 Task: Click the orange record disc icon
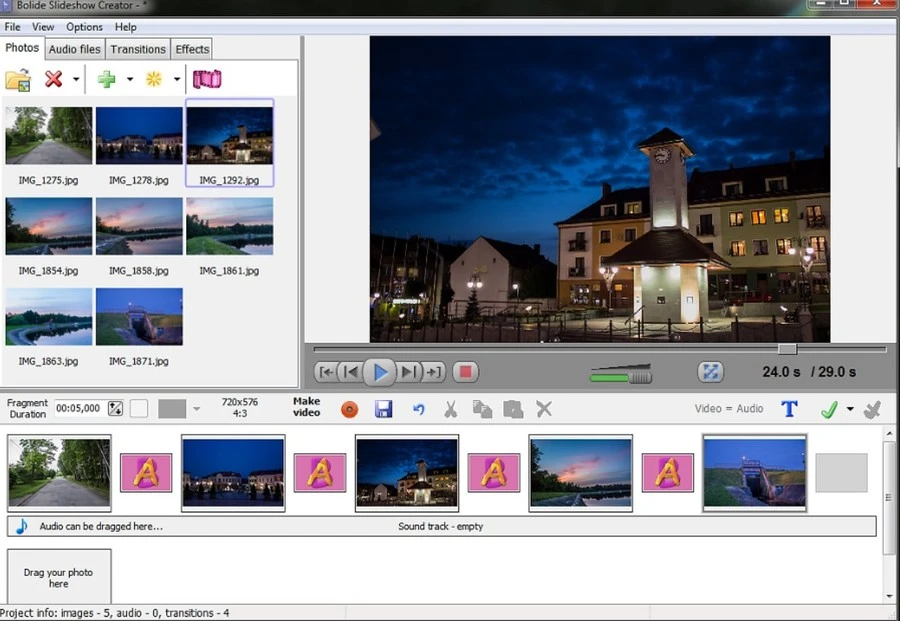pos(349,409)
